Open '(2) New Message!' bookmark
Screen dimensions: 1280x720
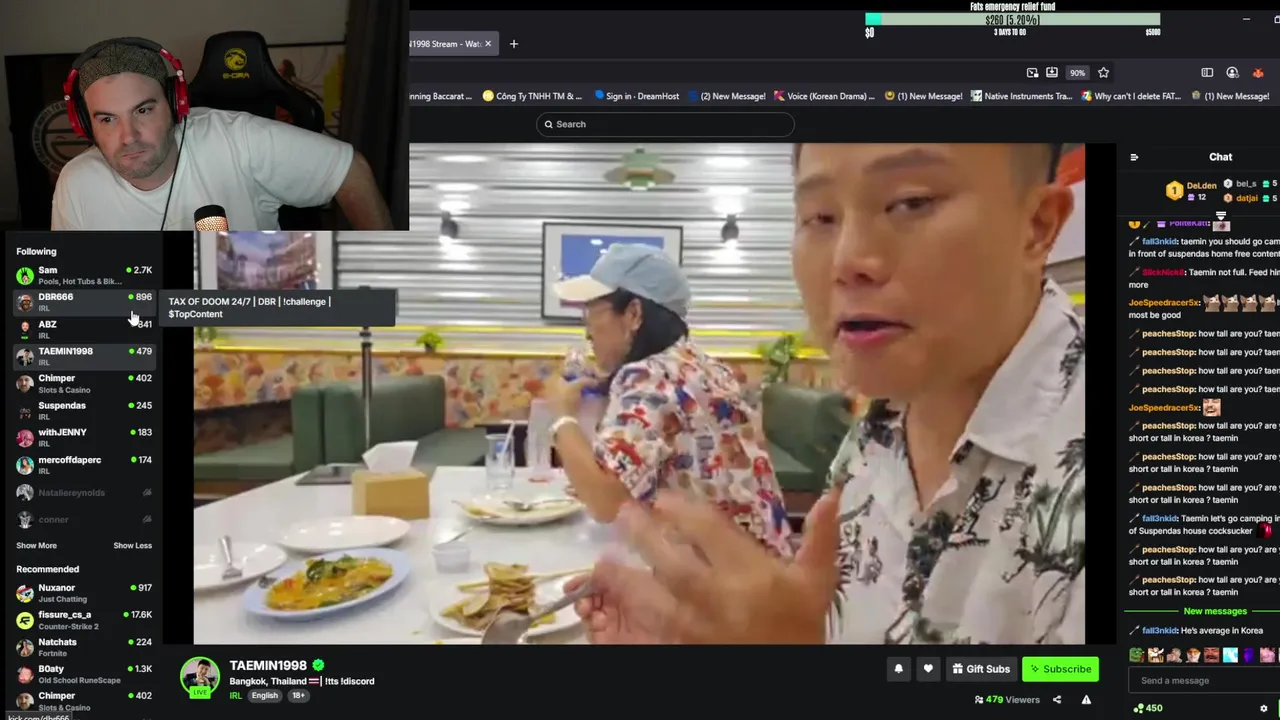[726, 96]
